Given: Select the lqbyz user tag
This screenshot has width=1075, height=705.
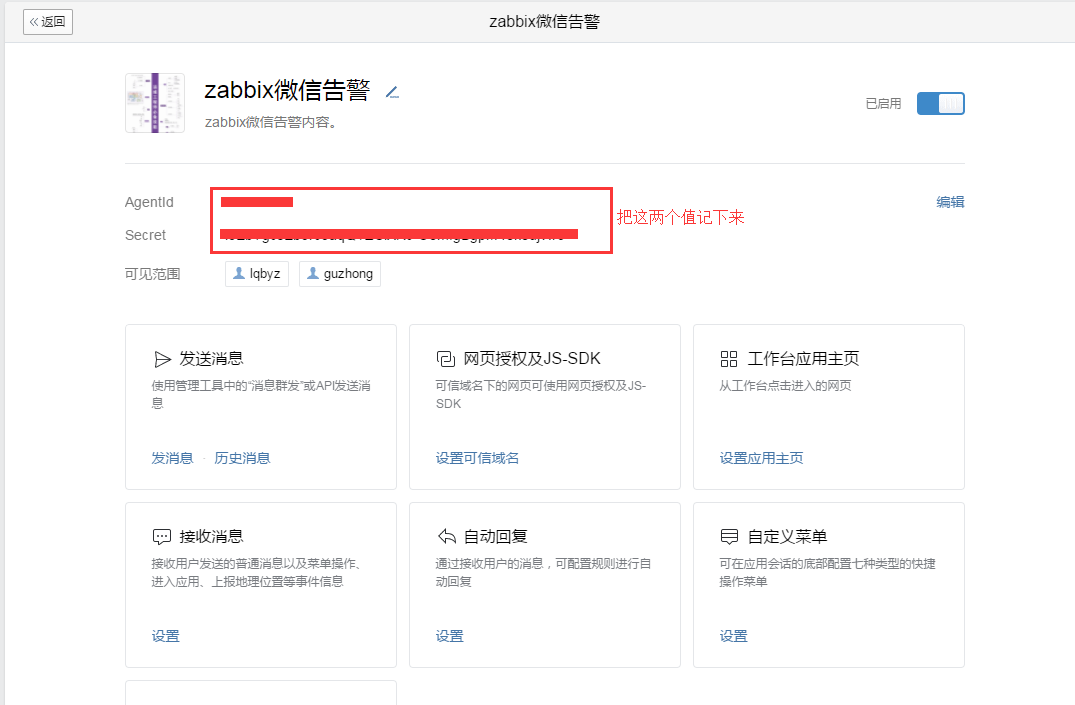Looking at the screenshot, I should pos(257,274).
